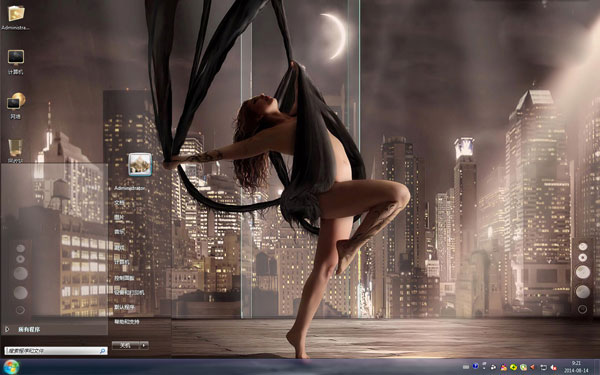The image size is (600, 375).
Task: Open the 计算机 desktop icon
Action: coord(16,62)
